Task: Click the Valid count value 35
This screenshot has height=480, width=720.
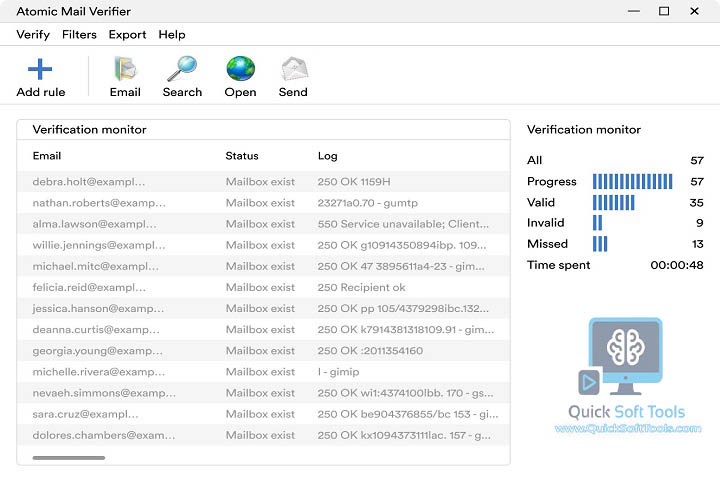Action: coord(697,203)
